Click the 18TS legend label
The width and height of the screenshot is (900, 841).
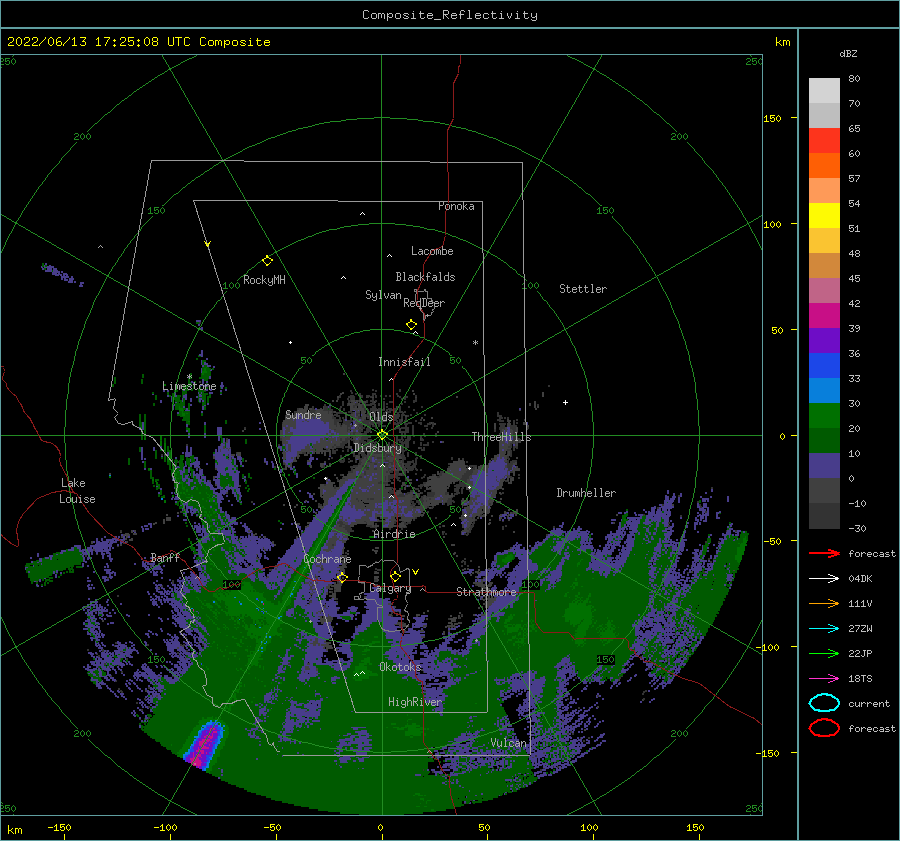[x=860, y=679]
